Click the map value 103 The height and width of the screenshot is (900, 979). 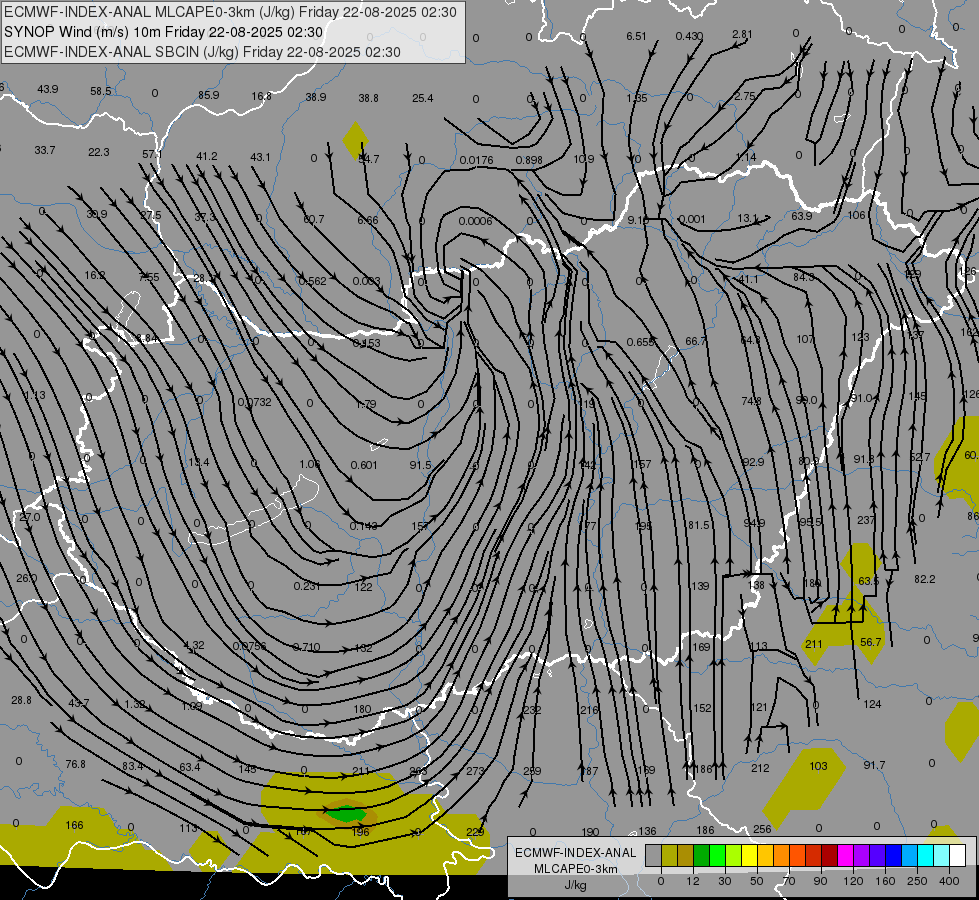pos(818,766)
